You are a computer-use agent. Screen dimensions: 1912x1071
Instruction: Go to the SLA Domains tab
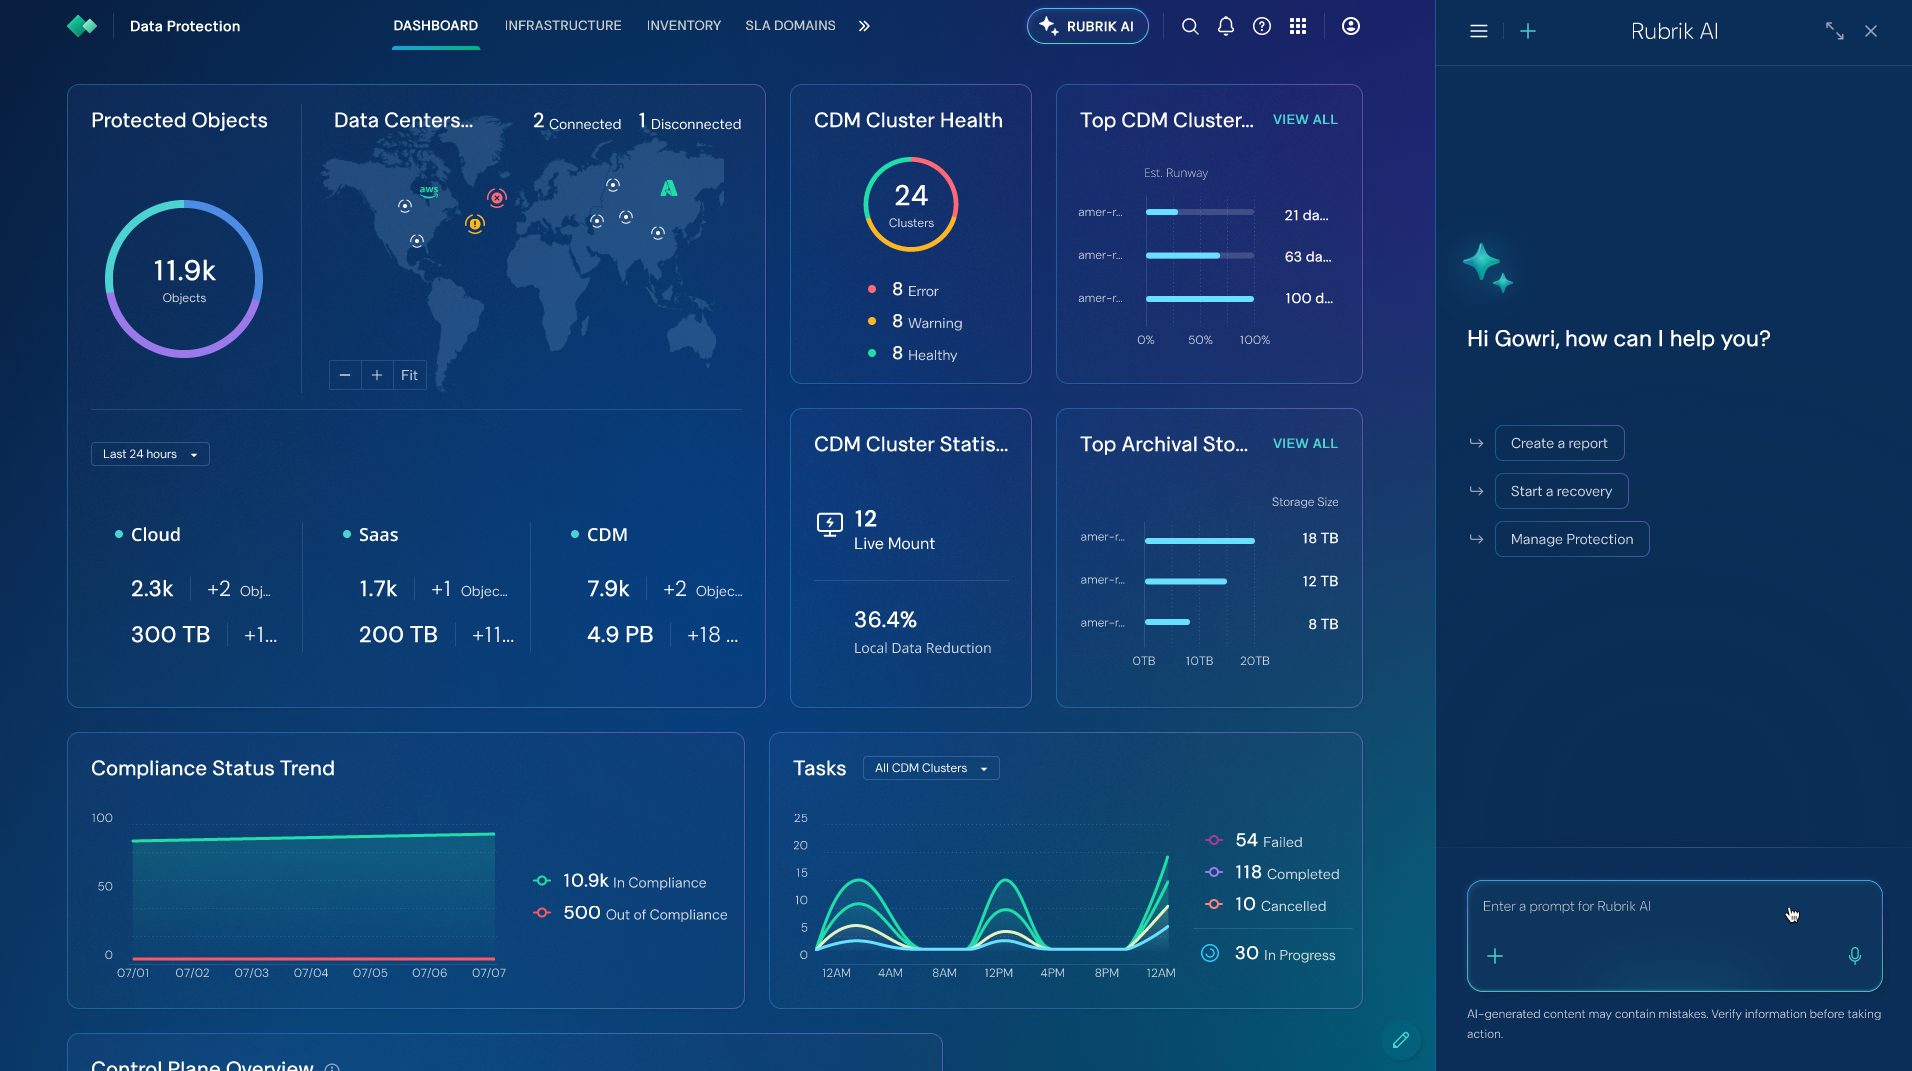tap(790, 26)
